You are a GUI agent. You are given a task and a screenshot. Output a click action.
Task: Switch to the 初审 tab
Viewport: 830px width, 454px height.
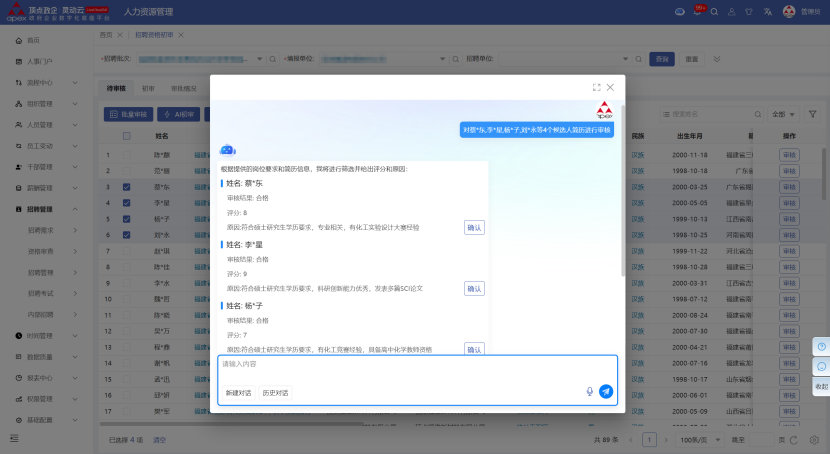click(x=148, y=89)
